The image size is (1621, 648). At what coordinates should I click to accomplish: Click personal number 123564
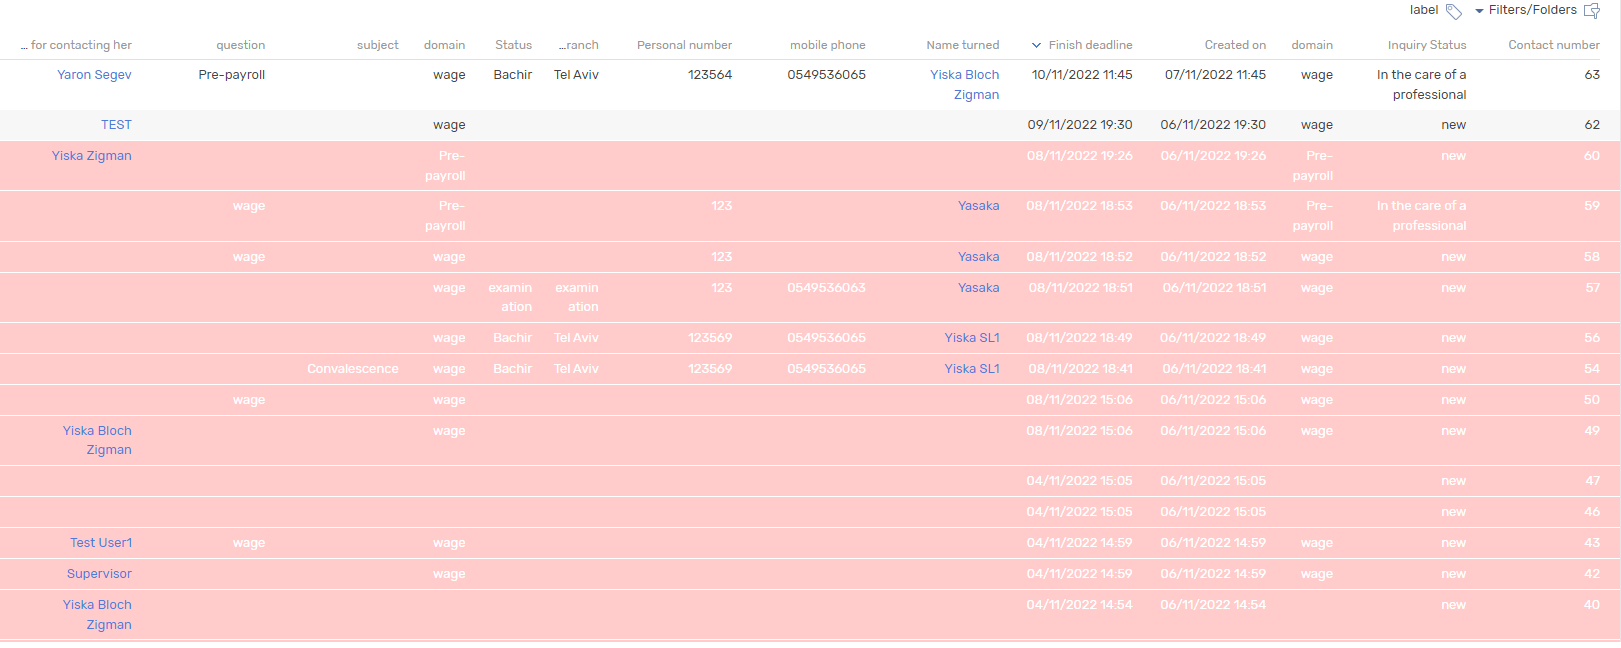pos(710,75)
